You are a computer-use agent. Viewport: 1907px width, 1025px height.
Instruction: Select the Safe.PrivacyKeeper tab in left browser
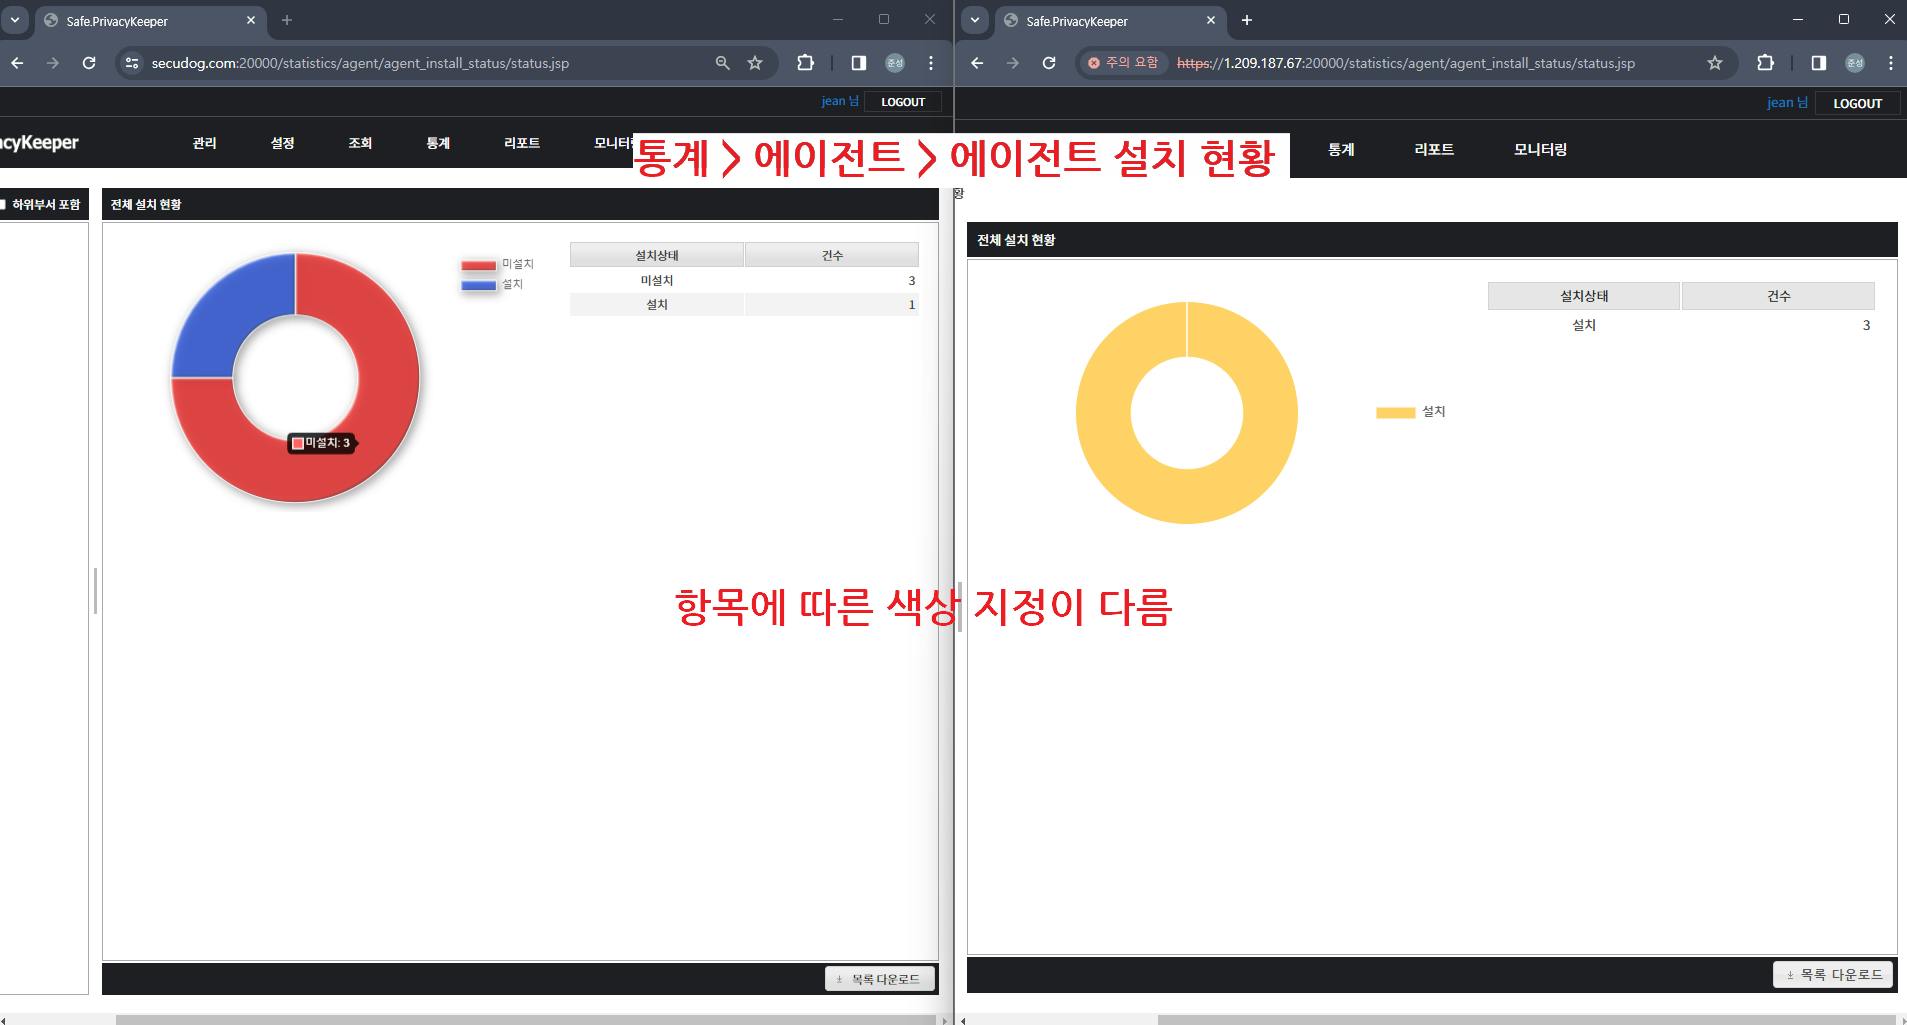point(150,20)
